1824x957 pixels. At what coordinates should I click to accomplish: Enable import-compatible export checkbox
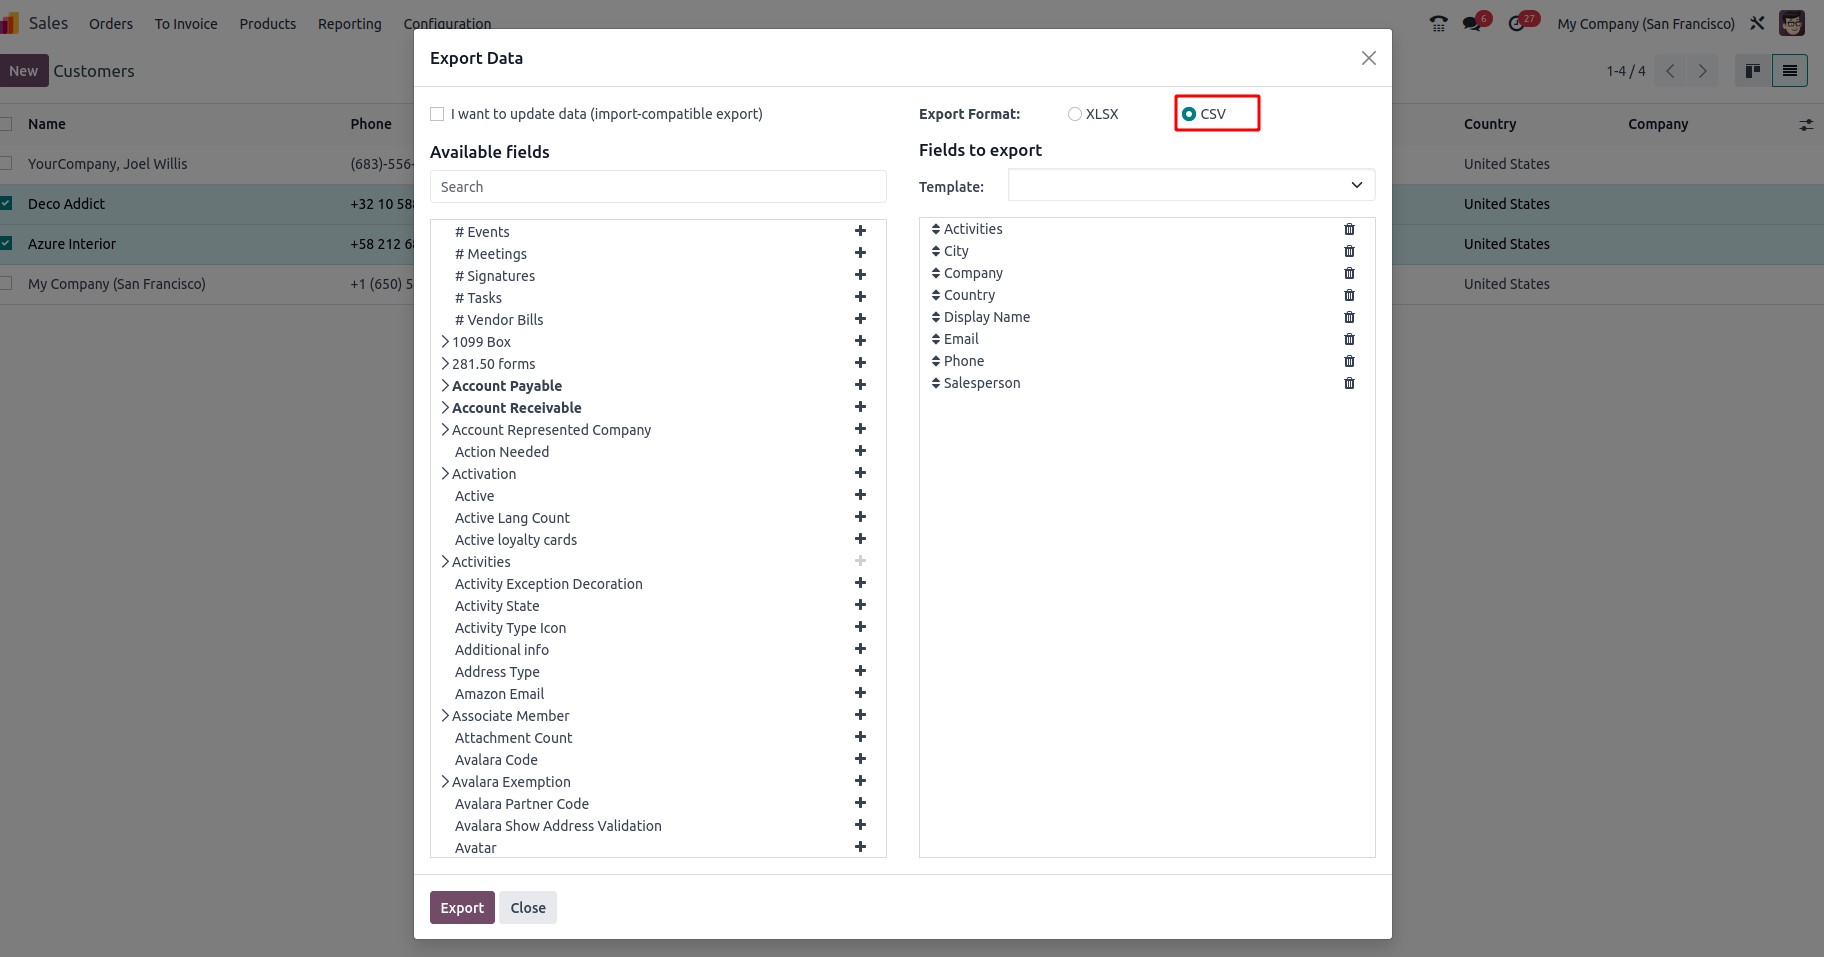[437, 114]
